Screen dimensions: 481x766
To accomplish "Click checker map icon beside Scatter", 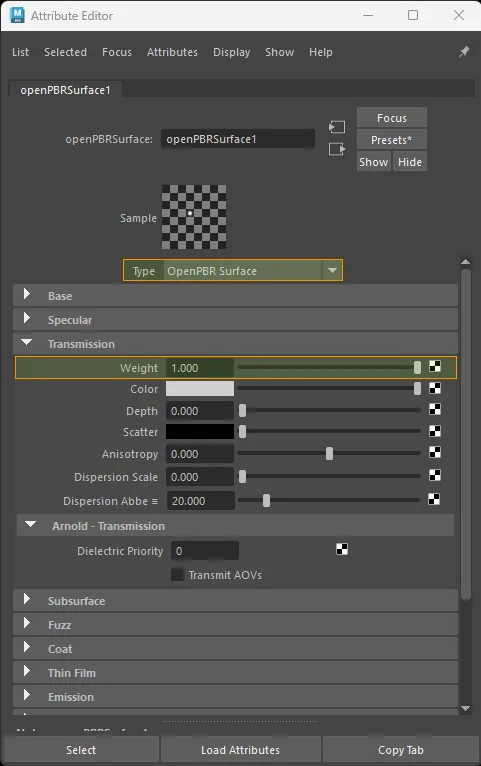I will pos(435,431).
